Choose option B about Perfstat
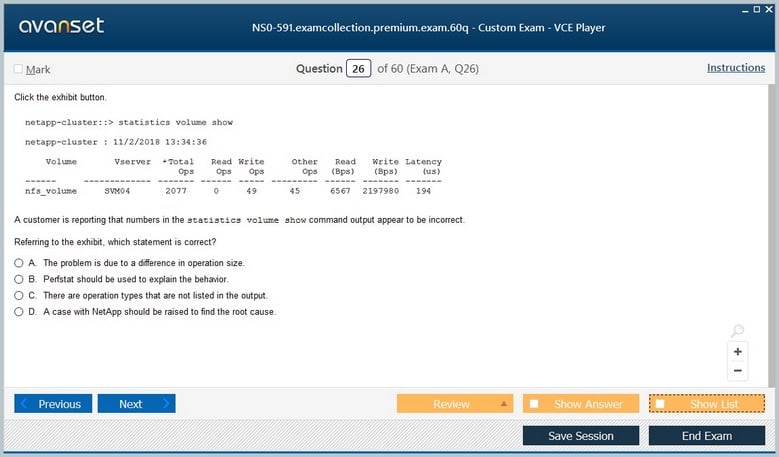 coord(19,279)
